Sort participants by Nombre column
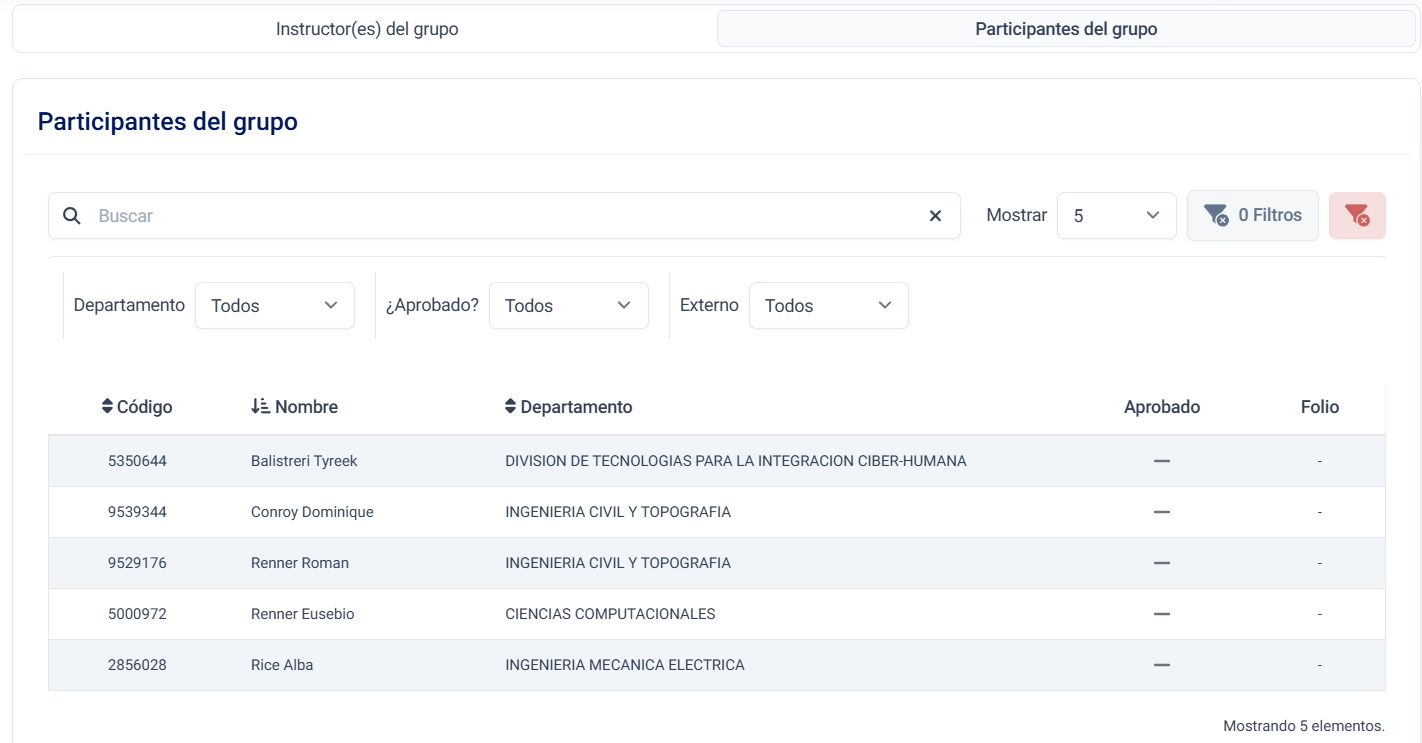The height and width of the screenshot is (743, 1422). click(294, 407)
